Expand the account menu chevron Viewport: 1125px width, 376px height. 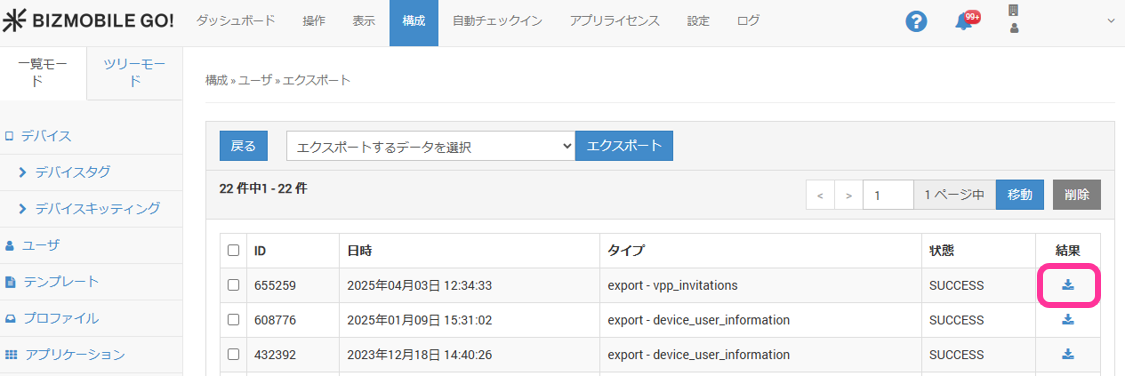[1111, 22]
